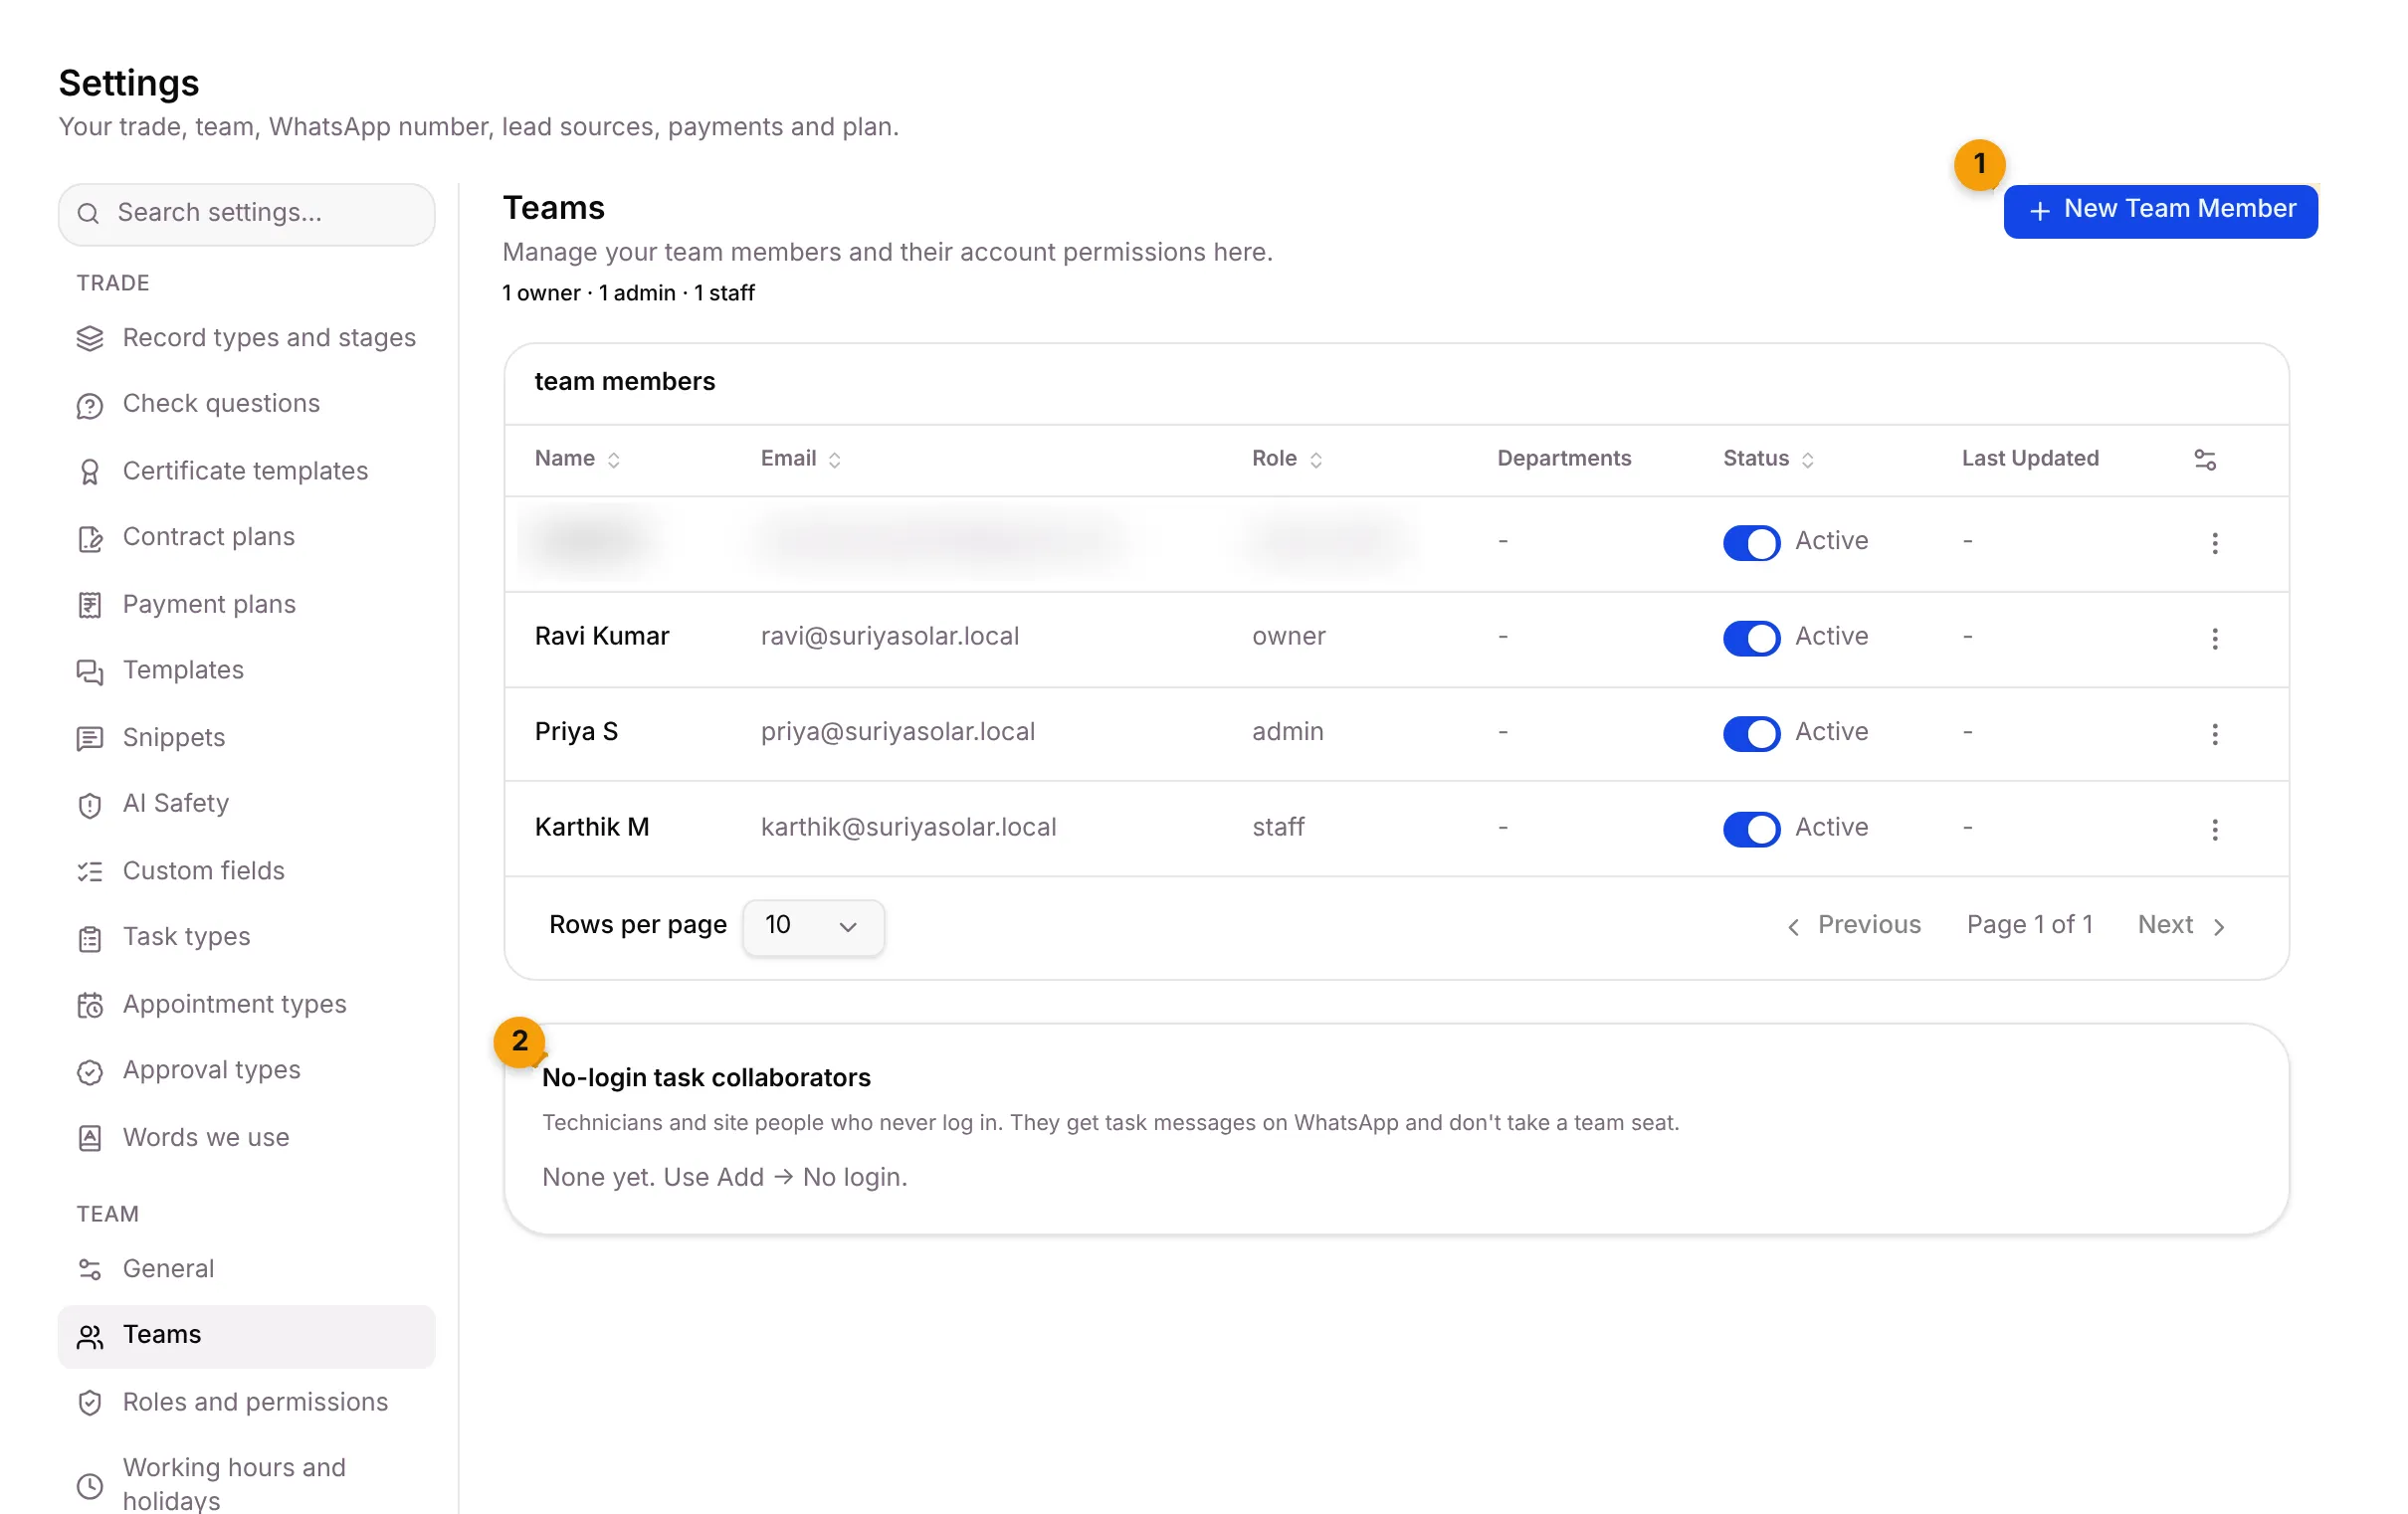The height and width of the screenshot is (1514, 2408).
Task: Click the Search settings input field
Action: [246, 214]
